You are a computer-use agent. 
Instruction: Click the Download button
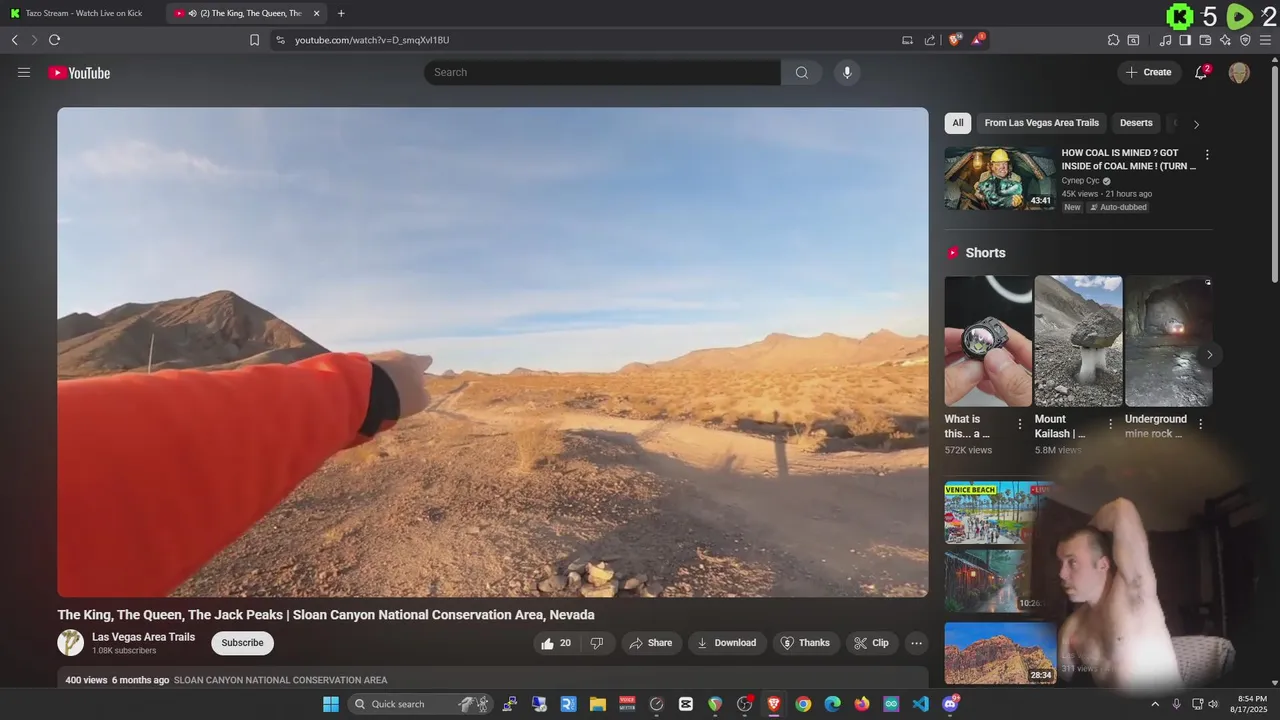pyautogui.click(x=727, y=643)
